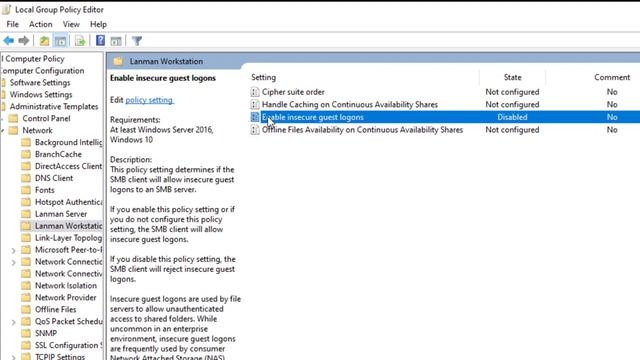Open the Help menu
This screenshot has width=640, height=360.
(98, 24)
